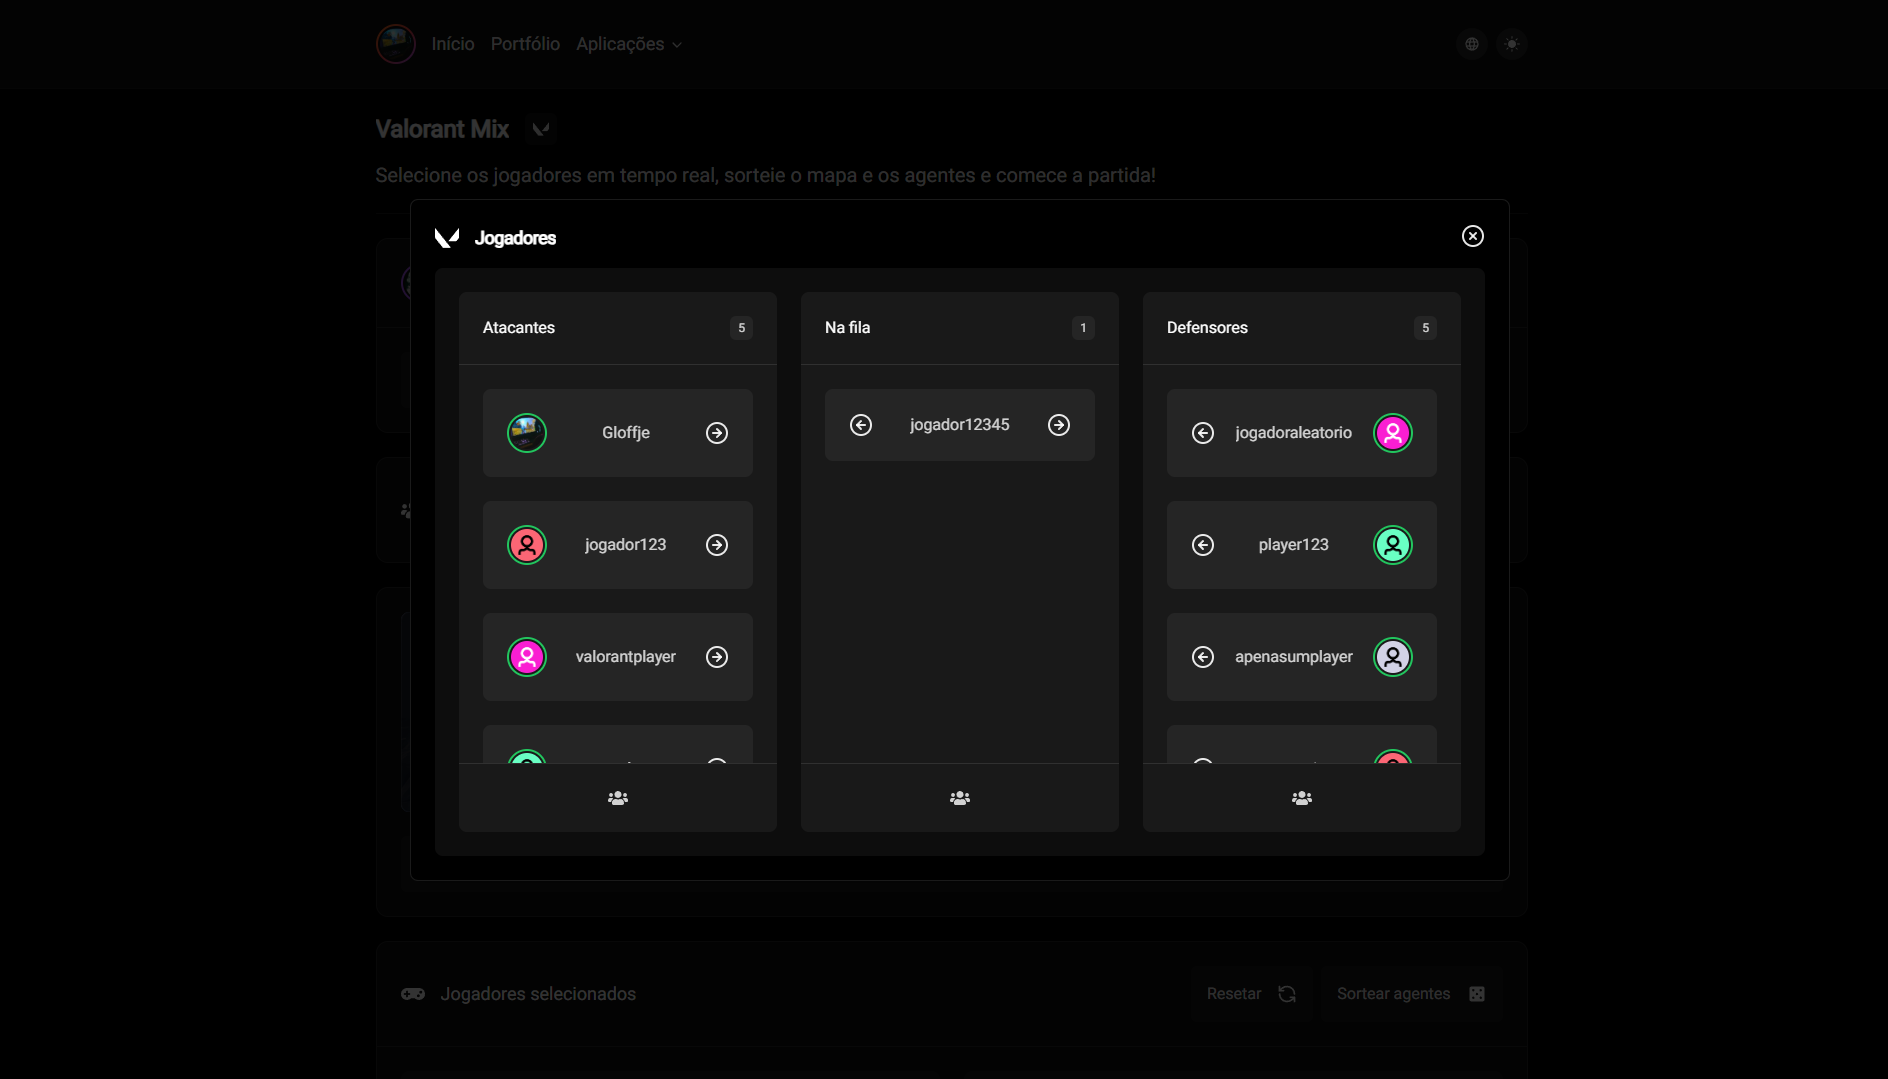Move jogador123 right with arrow icon
The width and height of the screenshot is (1888, 1079).
point(717,545)
